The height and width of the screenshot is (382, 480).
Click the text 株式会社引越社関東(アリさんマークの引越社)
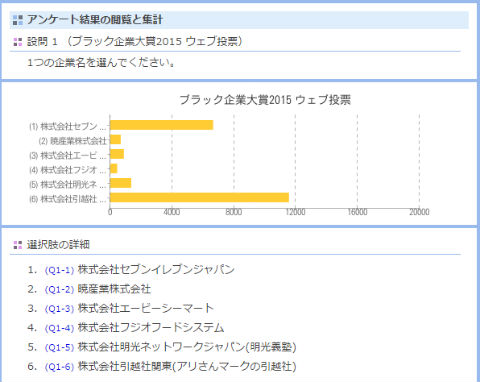(x=187, y=366)
